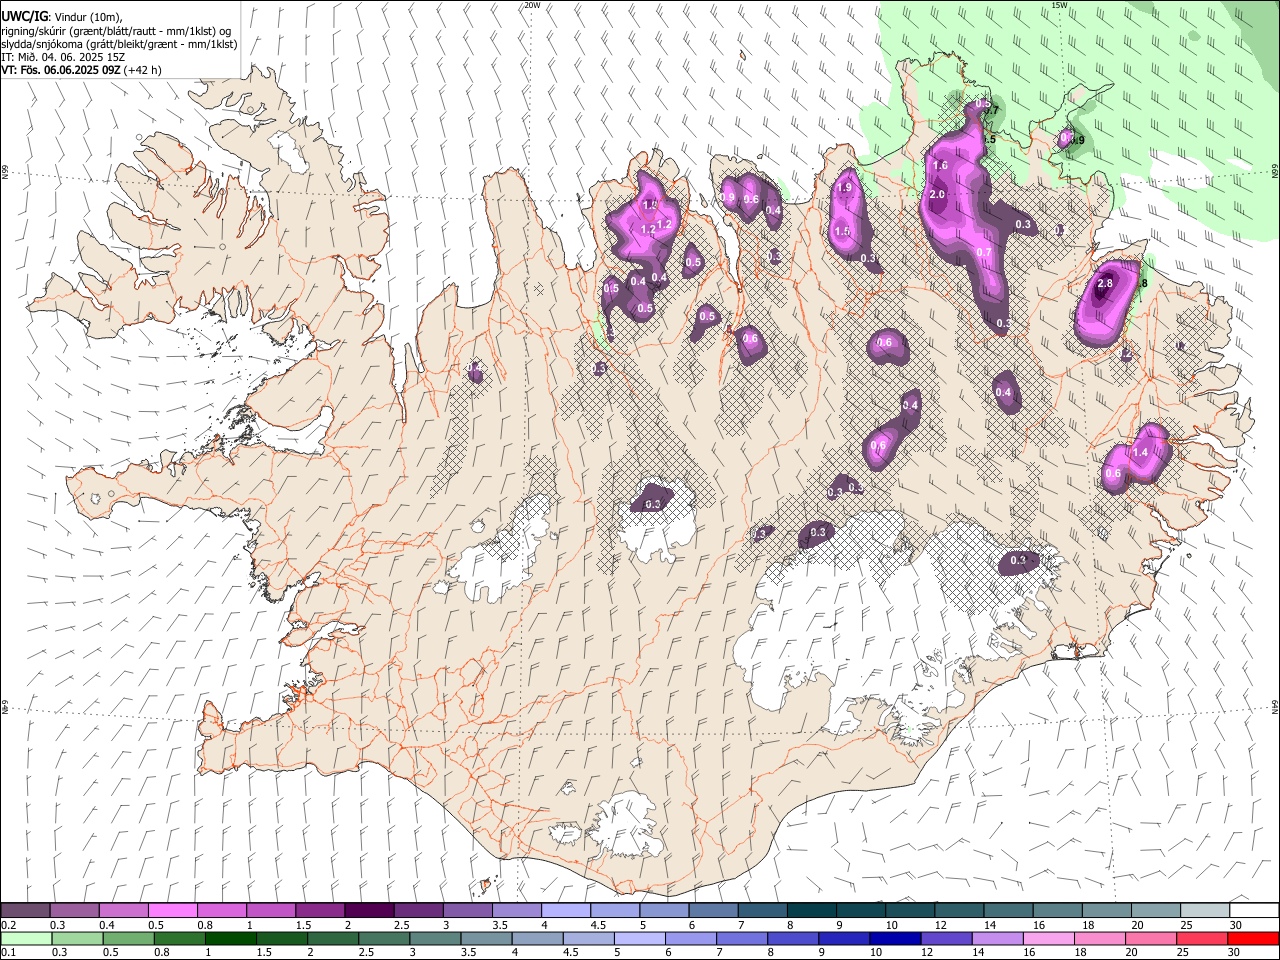Click the '15W' longitude label
1280x960 pixels.
click(1059, 5)
